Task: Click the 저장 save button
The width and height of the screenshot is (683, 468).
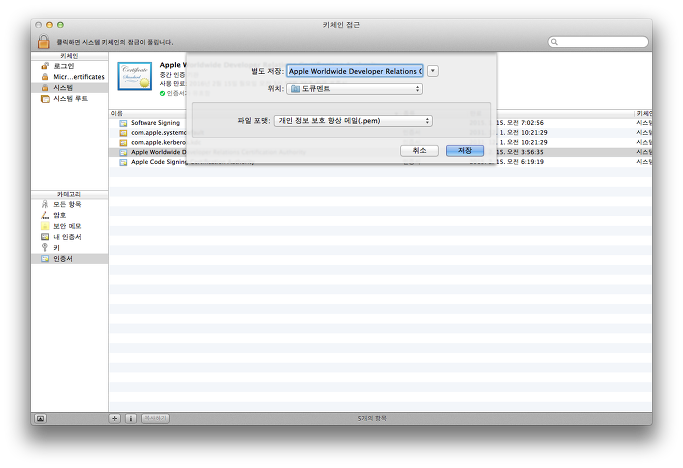Action: click(x=465, y=150)
